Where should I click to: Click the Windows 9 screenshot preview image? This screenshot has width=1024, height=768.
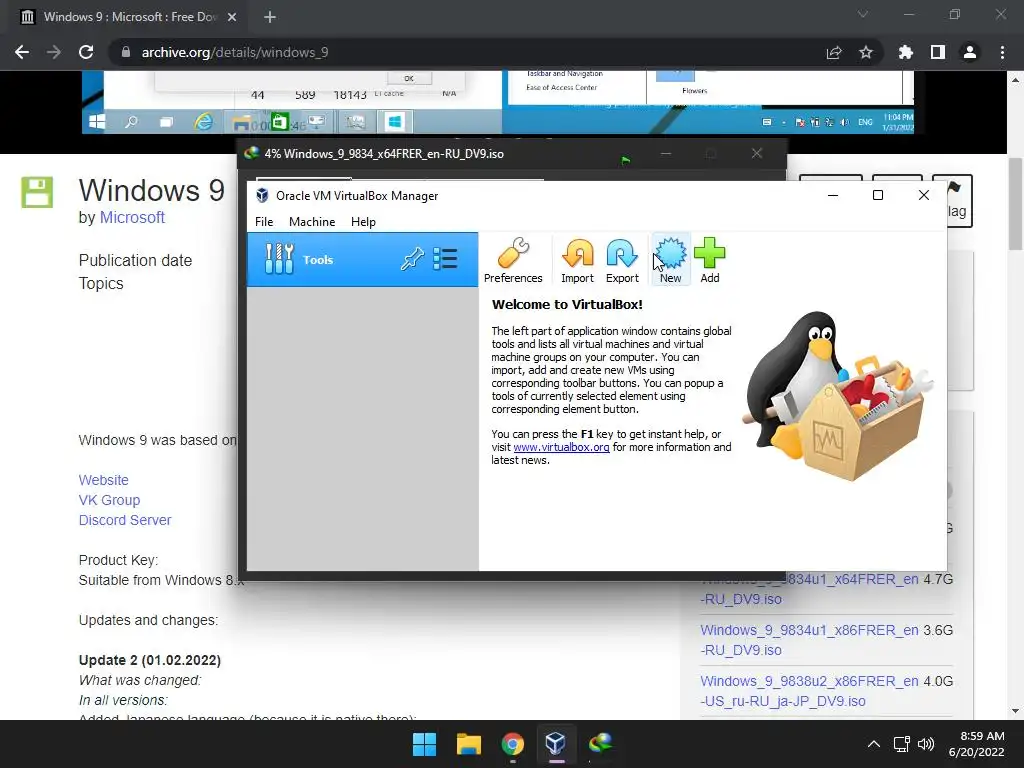click(x=498, y=103)
